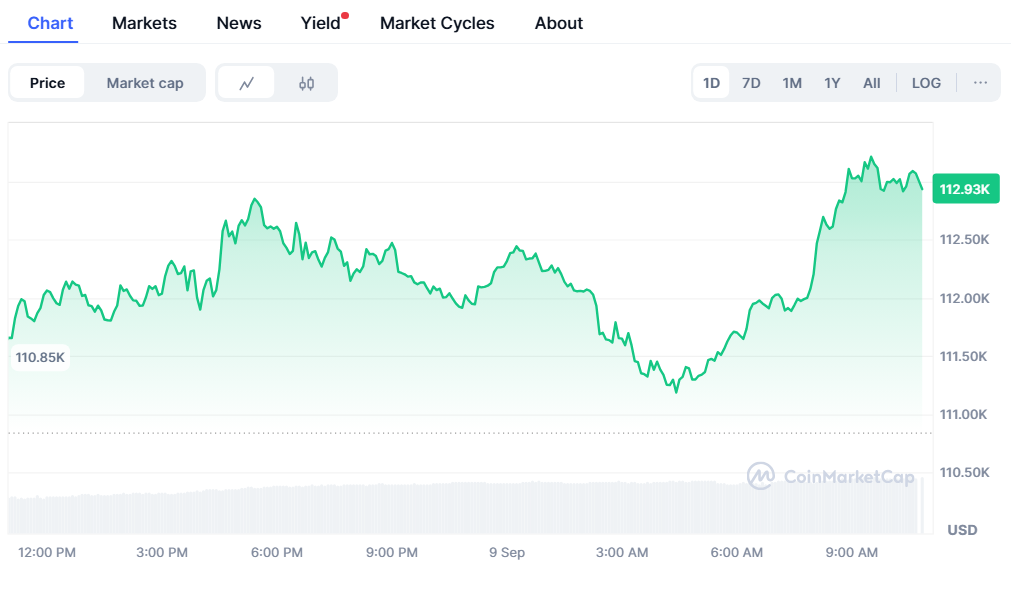Click the 9 Sep date marker
This screenshot has width=1011, height=597.
coord(507,552)
